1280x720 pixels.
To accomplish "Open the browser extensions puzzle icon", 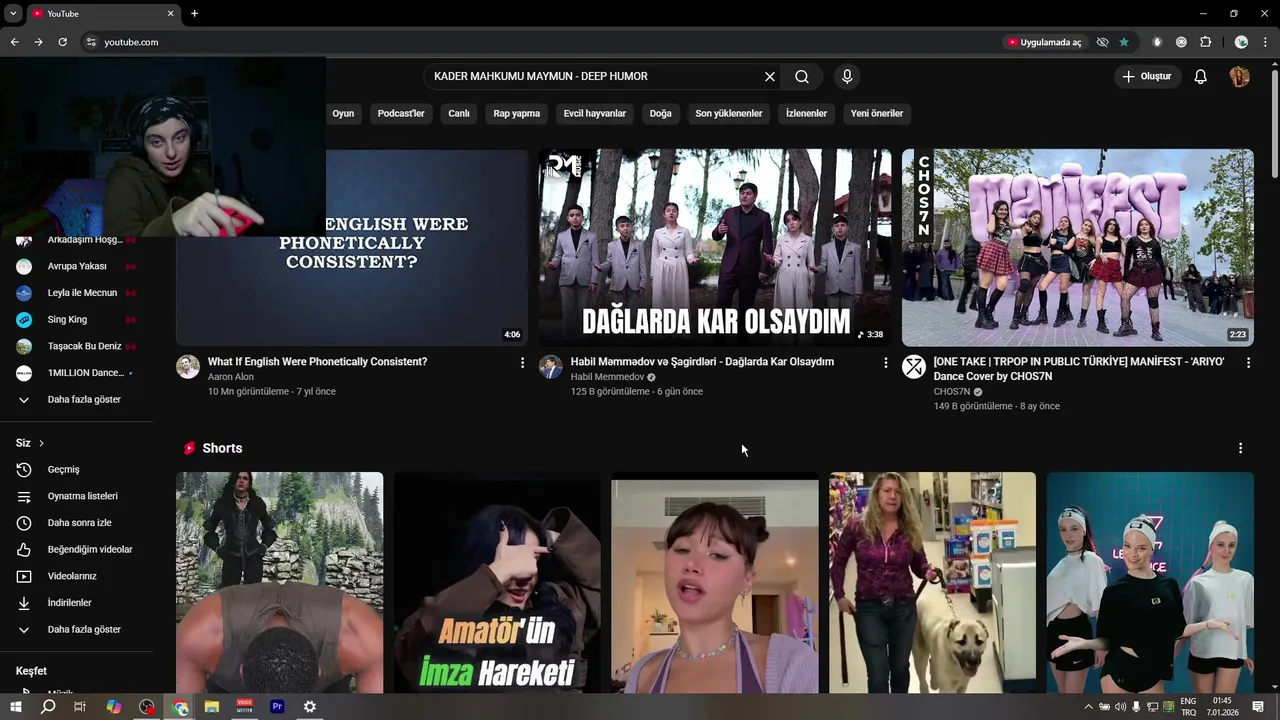I will point(1205,42).
